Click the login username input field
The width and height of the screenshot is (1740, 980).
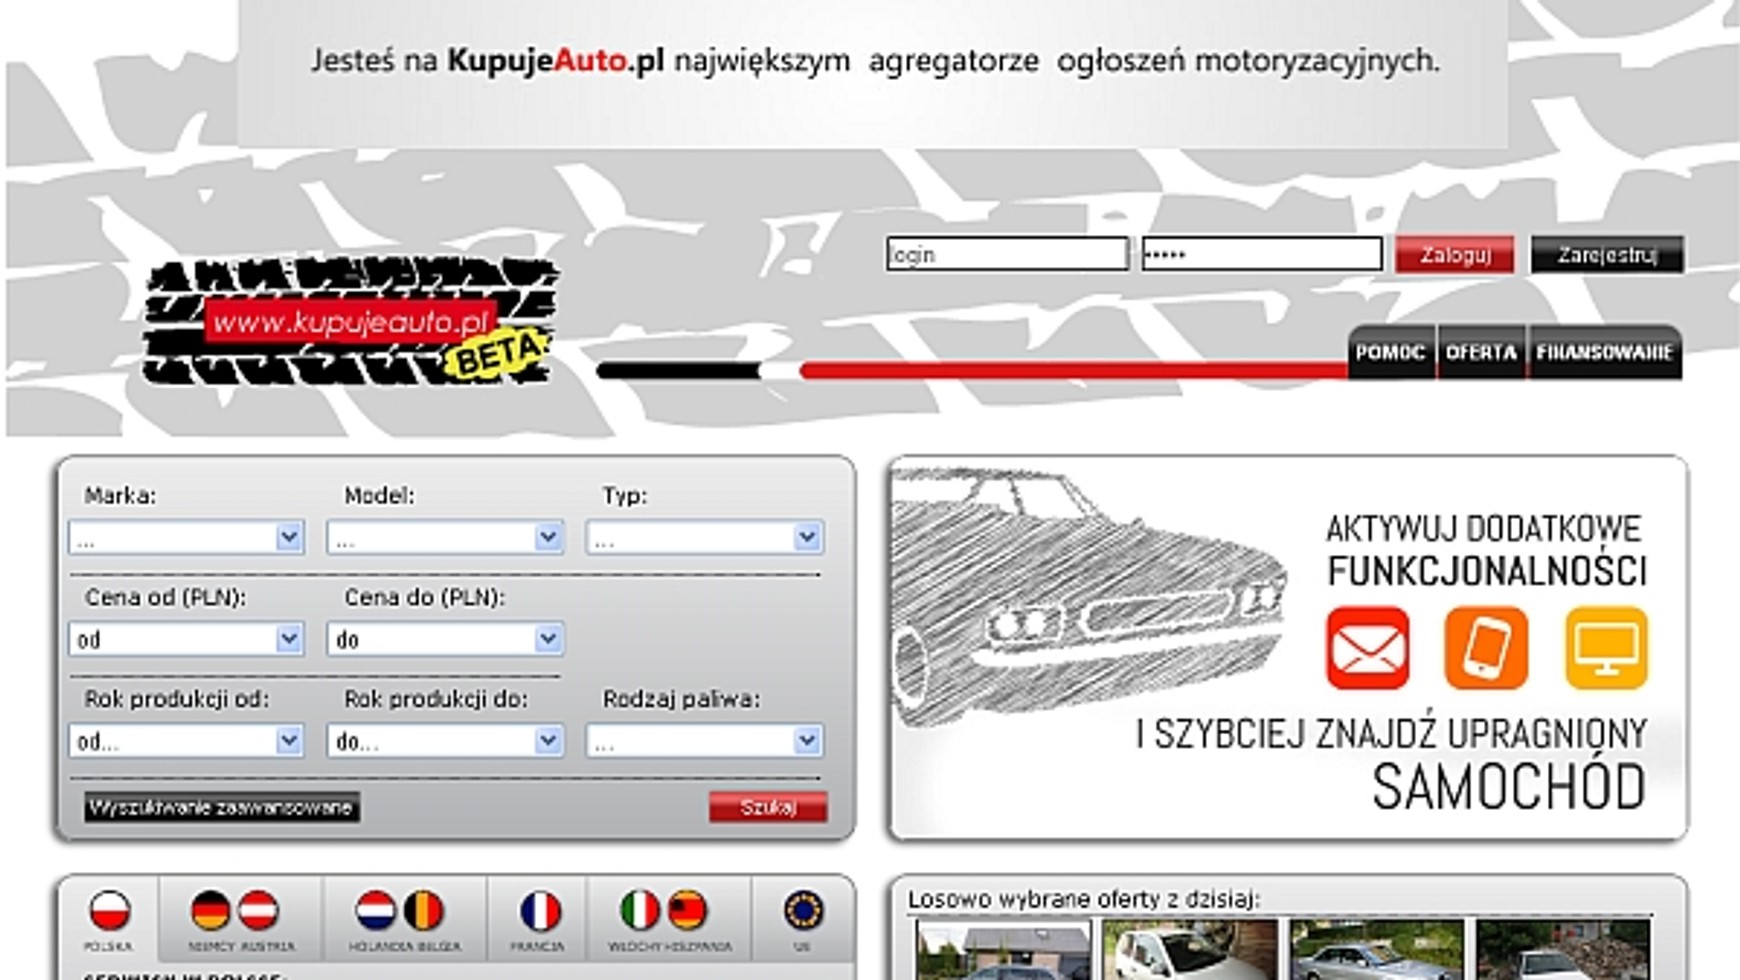[1006, 254]
